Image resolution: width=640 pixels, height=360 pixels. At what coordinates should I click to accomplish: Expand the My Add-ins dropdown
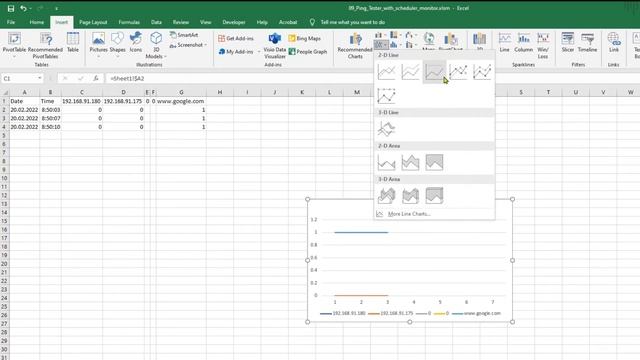pos(259,51)
